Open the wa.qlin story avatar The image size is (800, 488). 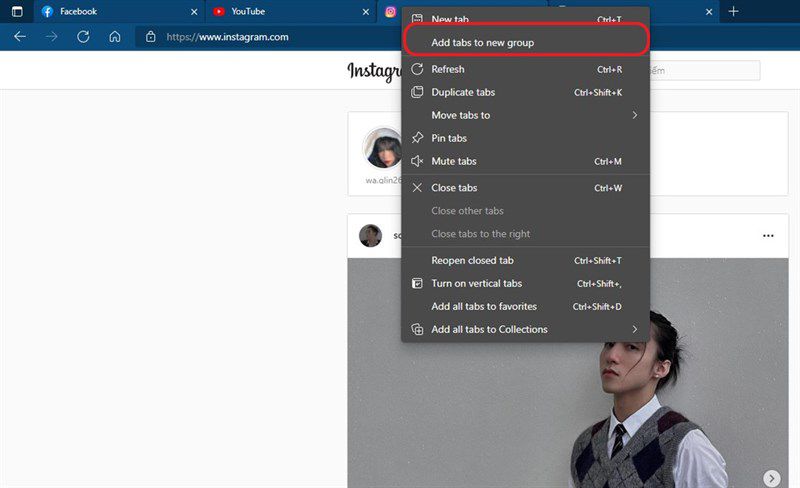(382, 148)
